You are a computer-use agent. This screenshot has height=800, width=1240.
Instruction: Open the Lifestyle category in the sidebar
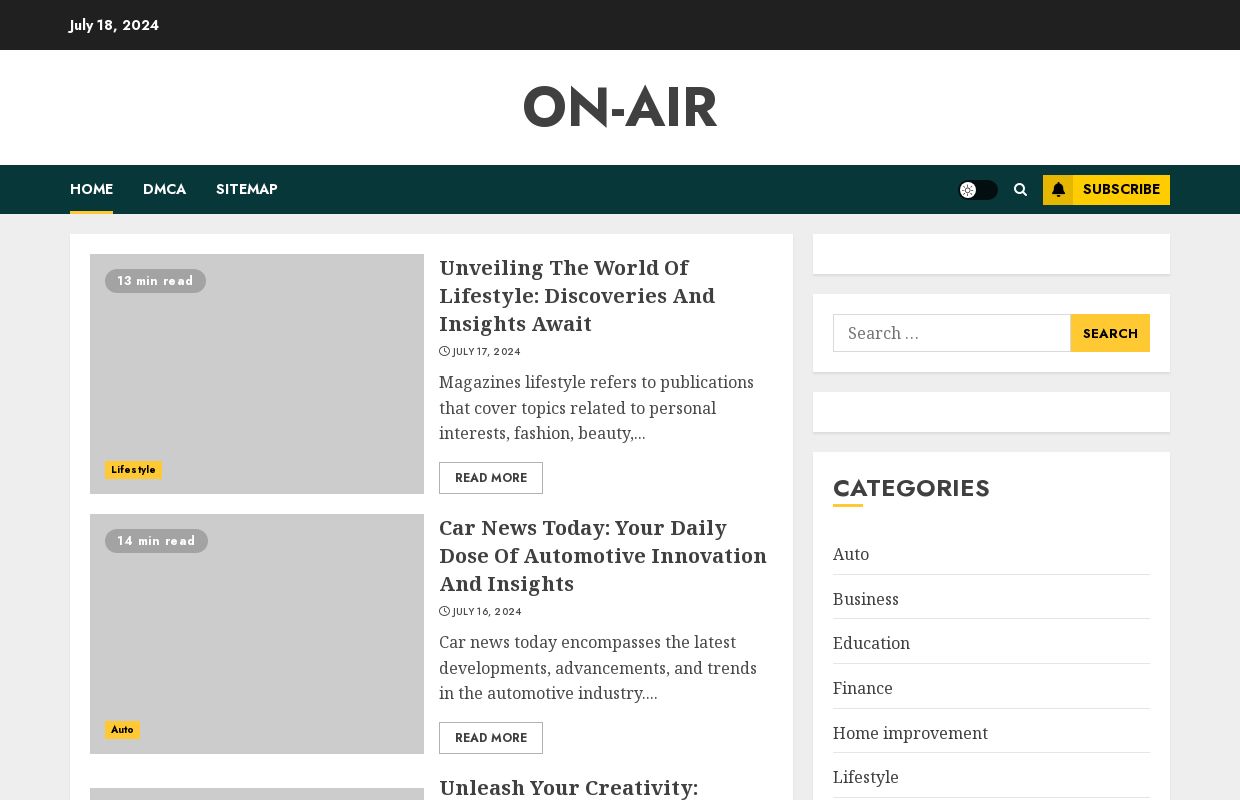(x=866, y=777)
